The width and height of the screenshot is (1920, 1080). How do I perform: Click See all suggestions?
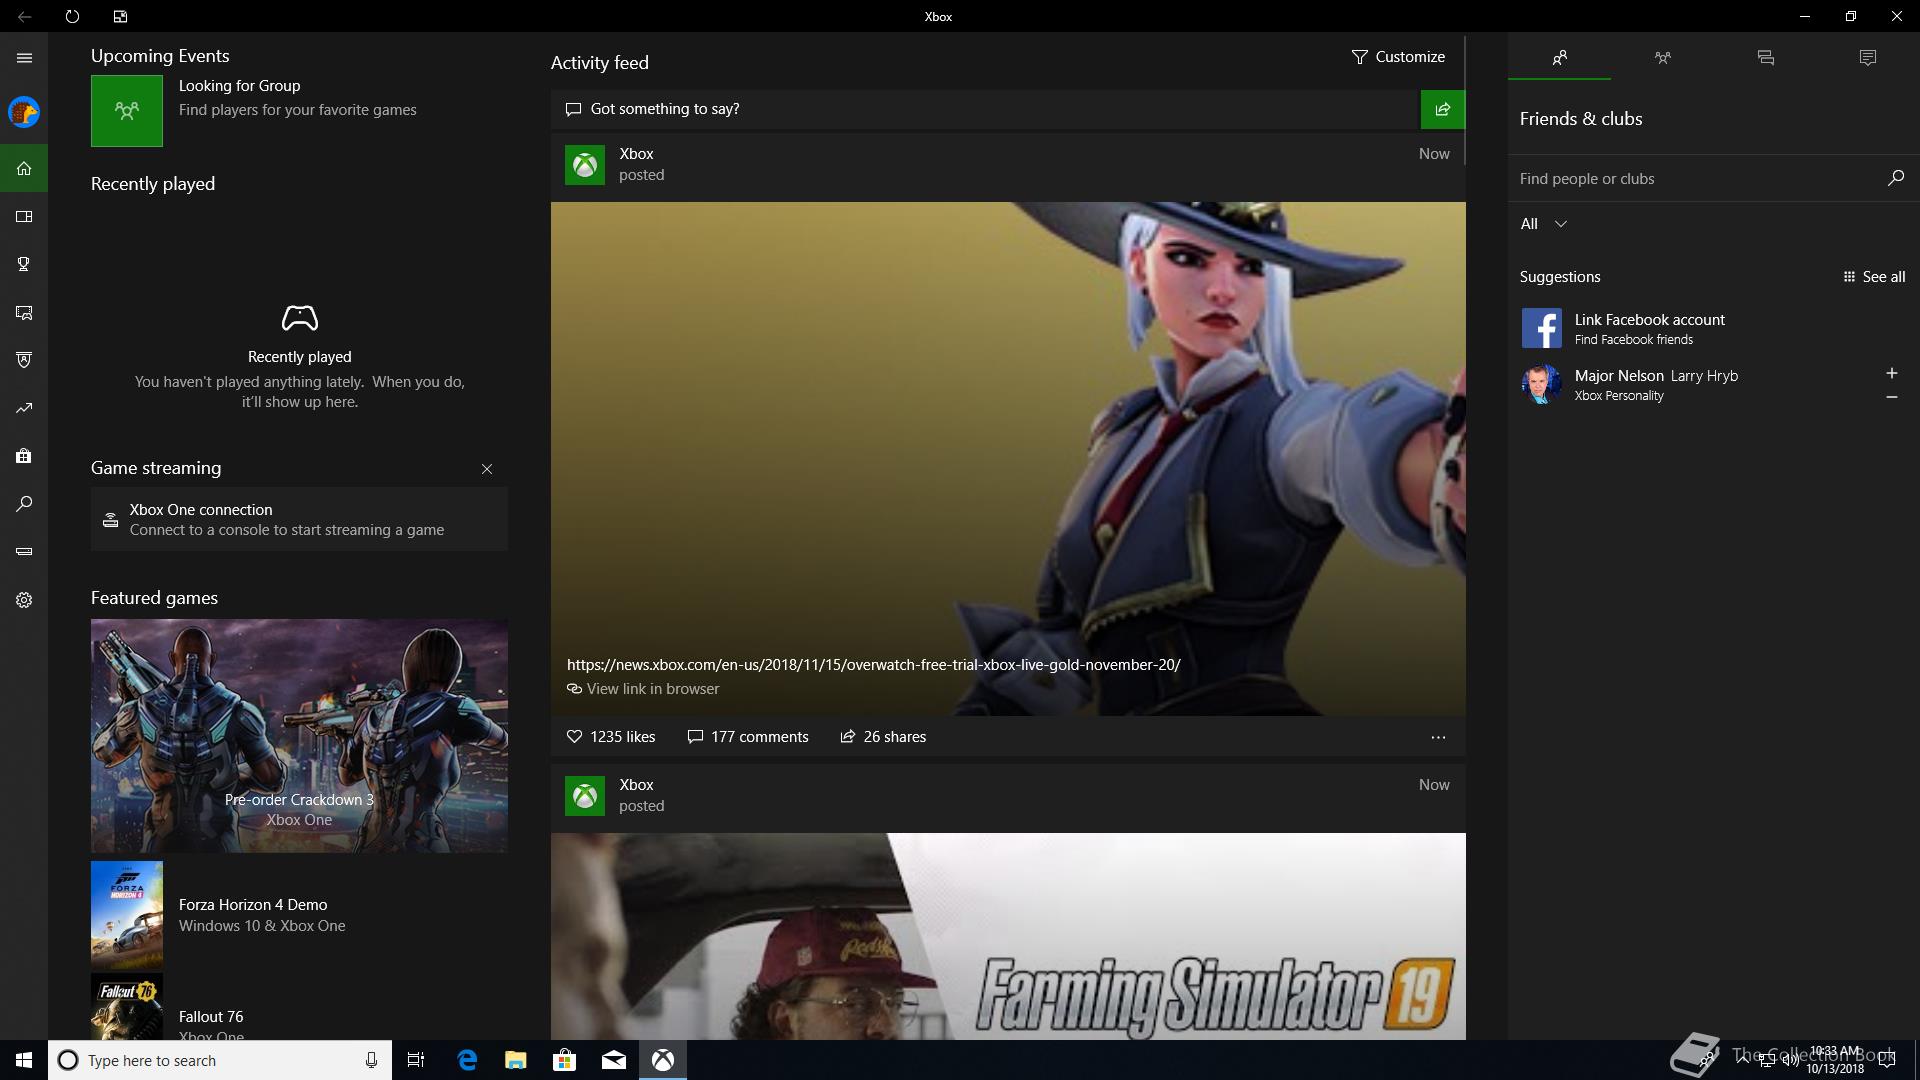click(1874, 277)
